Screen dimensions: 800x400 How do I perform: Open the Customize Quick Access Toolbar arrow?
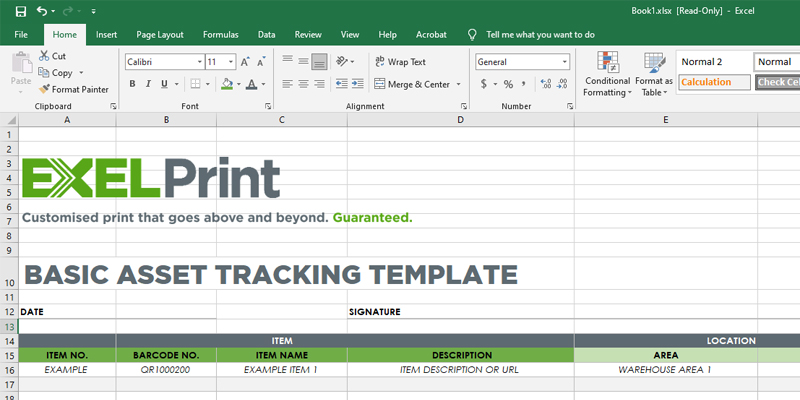point(93,11)
